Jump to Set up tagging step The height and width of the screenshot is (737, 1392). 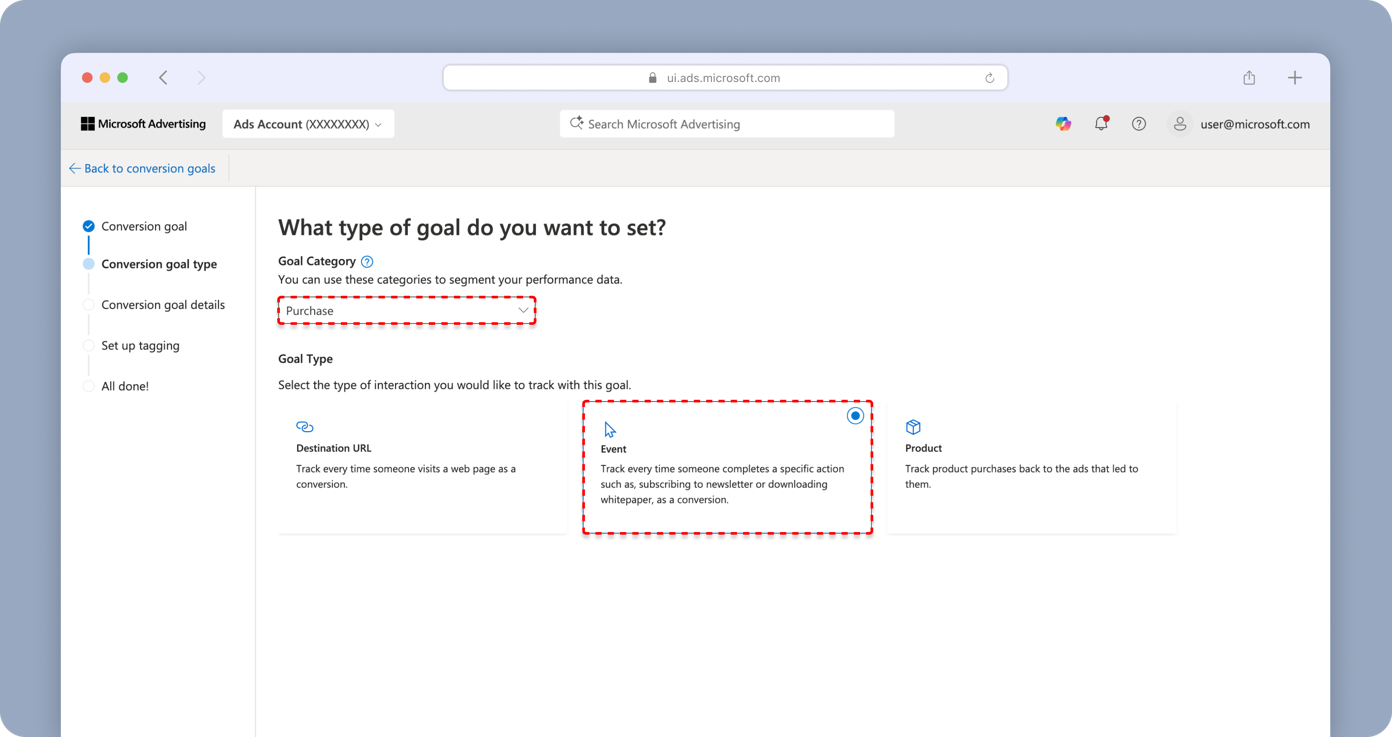tap(140, 346)
